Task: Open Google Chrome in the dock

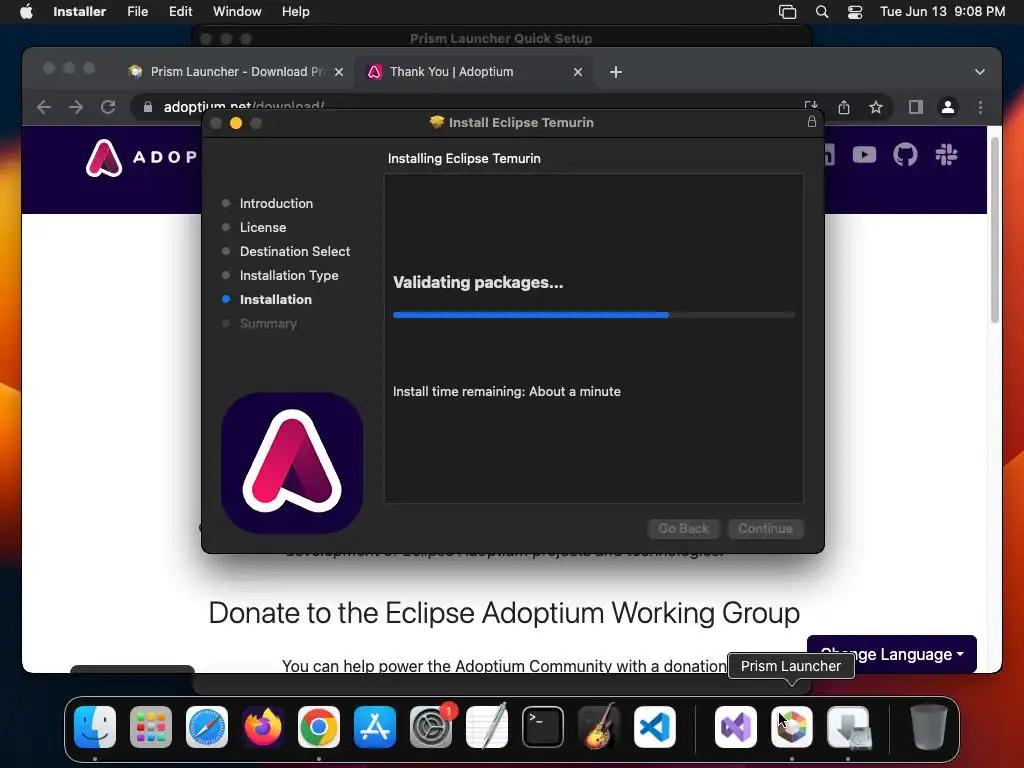Action: (319, 727)
